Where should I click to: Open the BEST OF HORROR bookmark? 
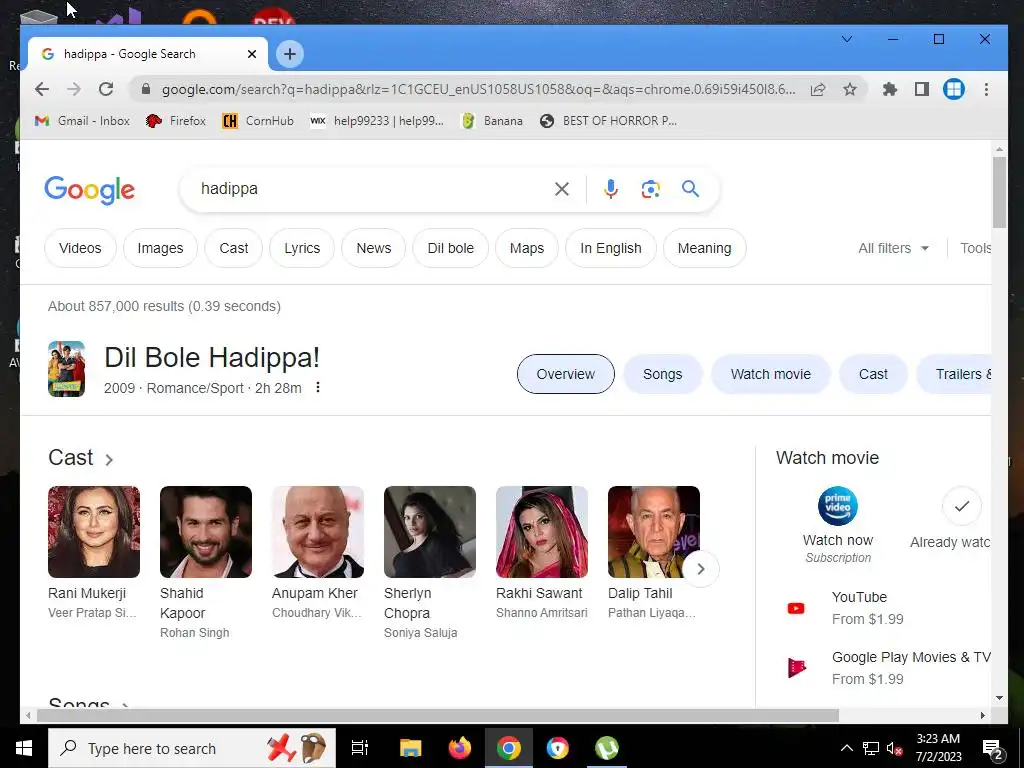pyautogui.click(x=608, y=121)
